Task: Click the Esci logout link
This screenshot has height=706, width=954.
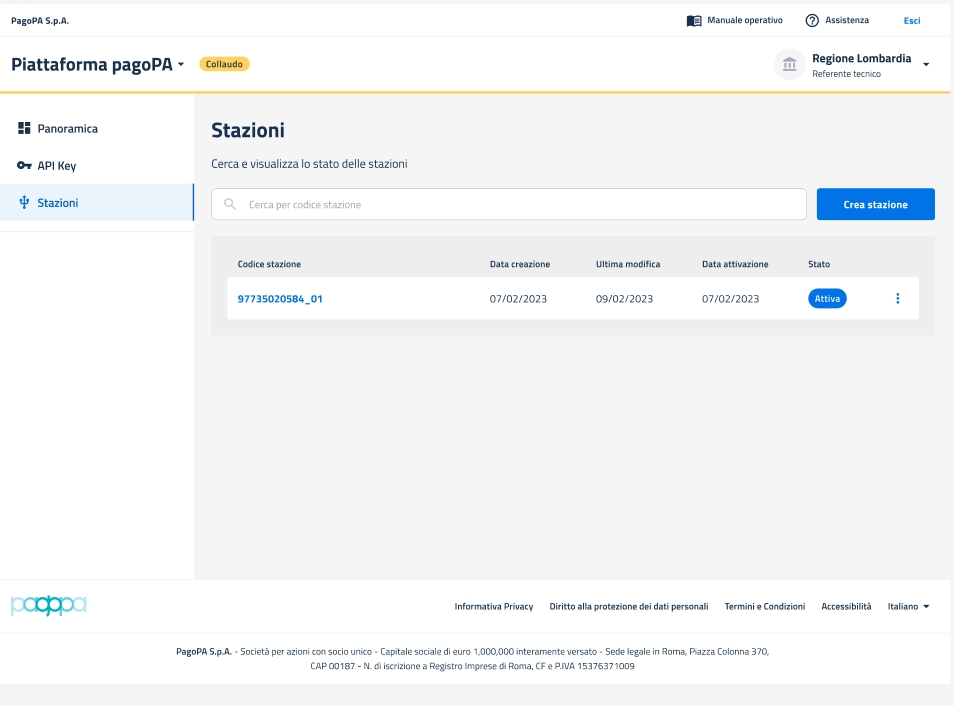Action: [911, 21]
